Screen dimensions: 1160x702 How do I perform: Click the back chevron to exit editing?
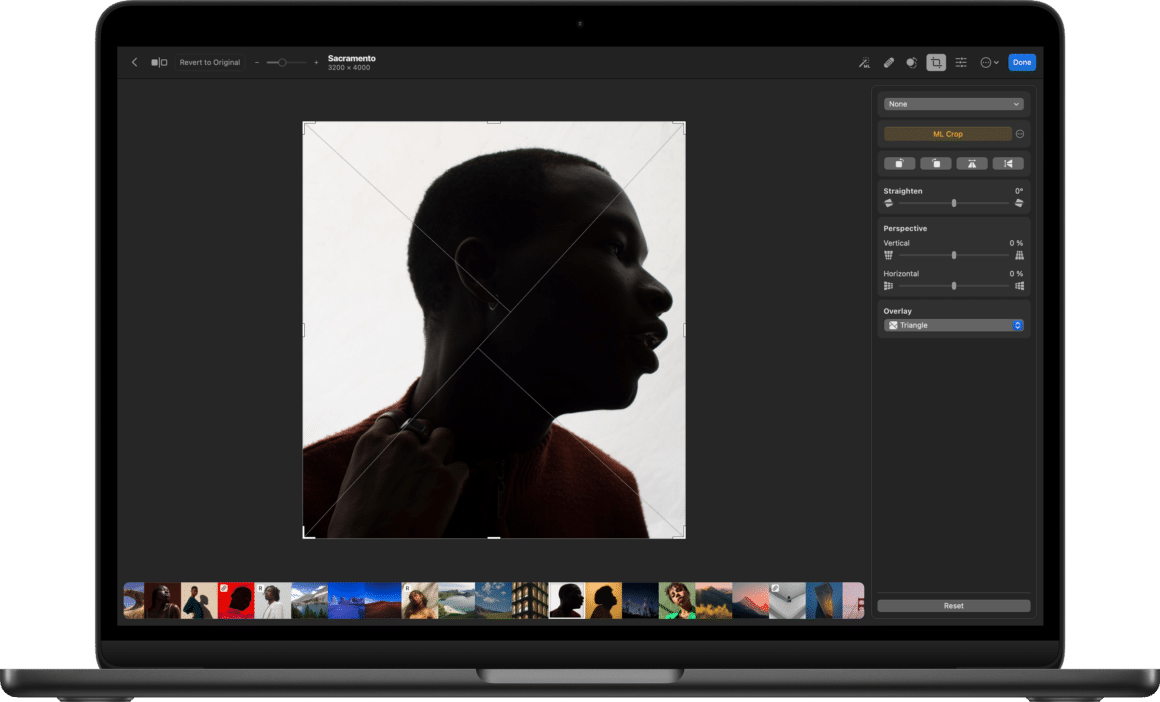(x=134, y=61)
